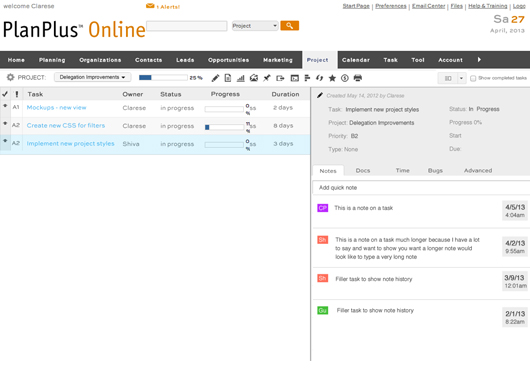530x370 pixels.
Task: Click the green Gu note author badge
Action: (322, 310)
